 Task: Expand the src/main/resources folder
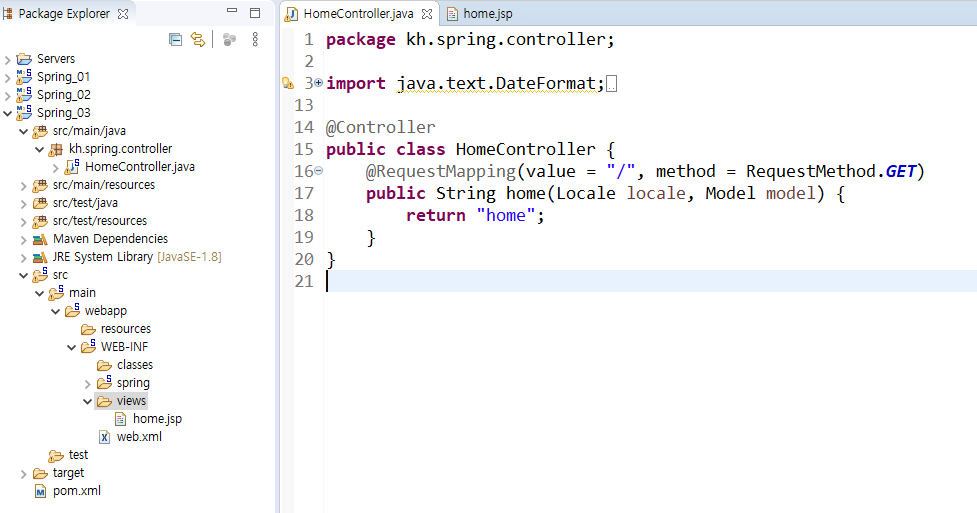coord(24,186)
